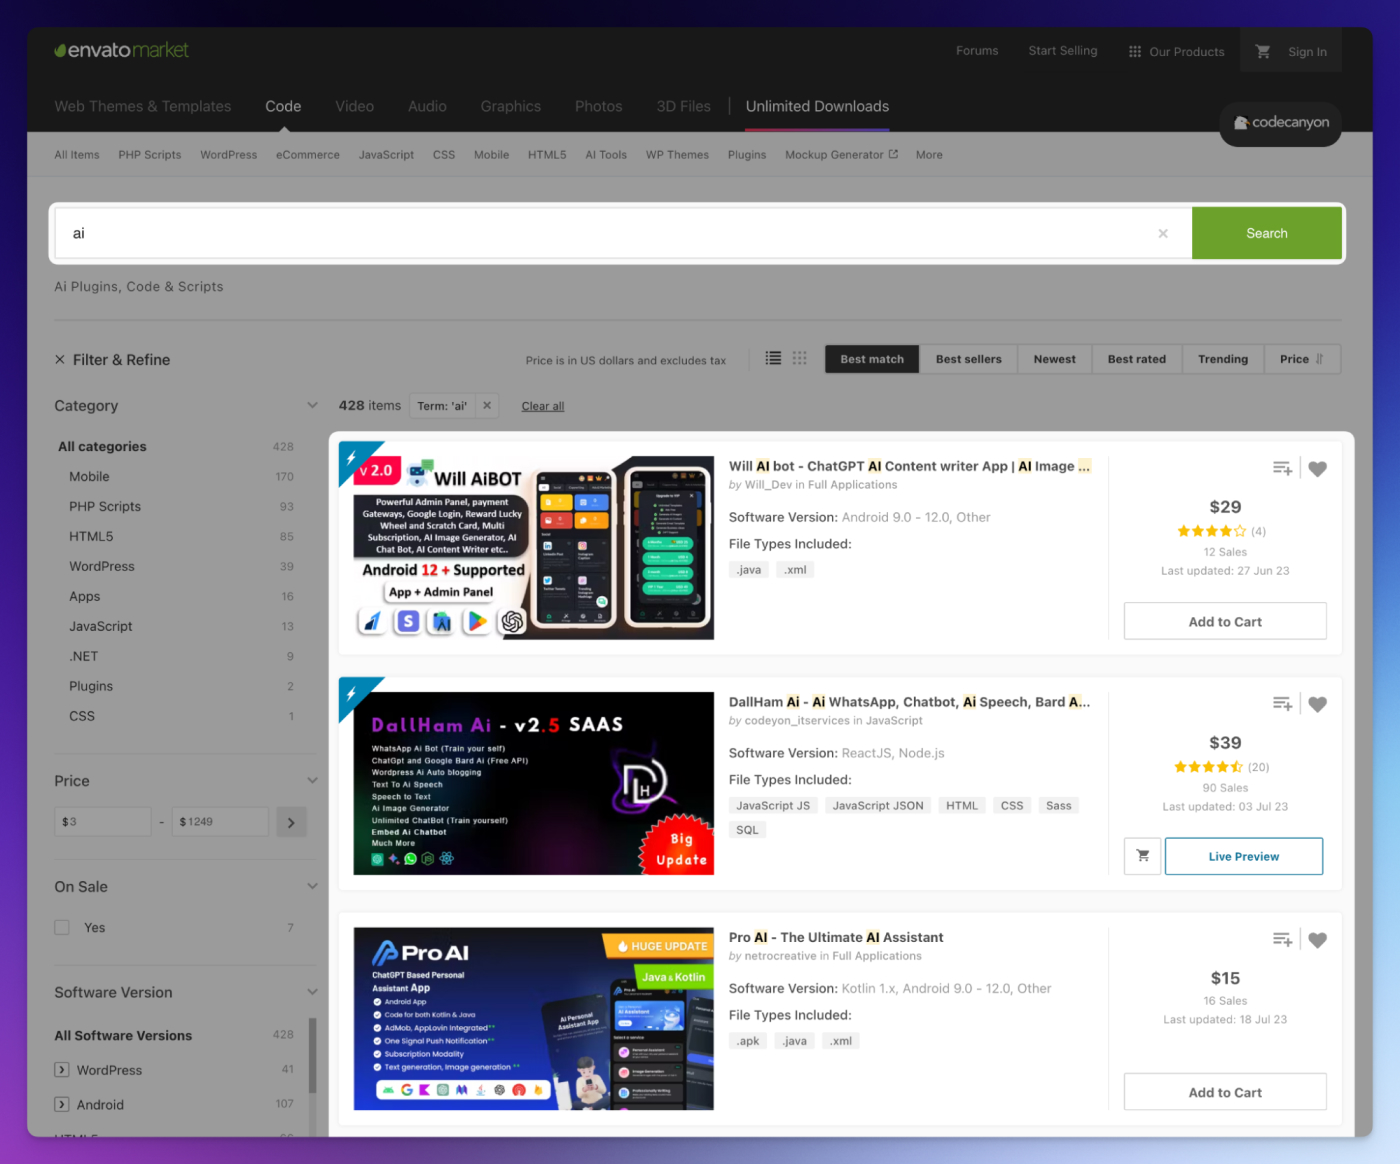Add Will AI bot to collection
The image size is (1400, 1165).
pyautogui.click(x=1282, y=468)
